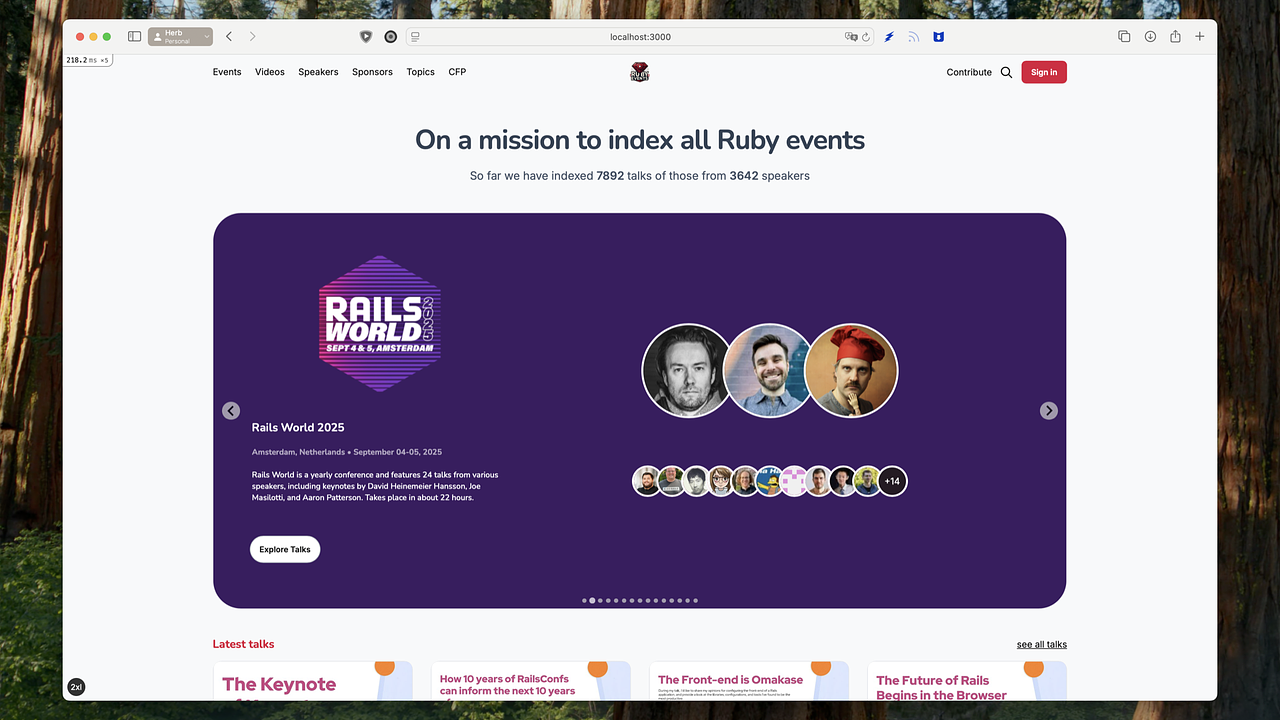Click the +14 more speakers bubble
Viewport: 1280px width, 720px height.
click(x=892, y=481)
